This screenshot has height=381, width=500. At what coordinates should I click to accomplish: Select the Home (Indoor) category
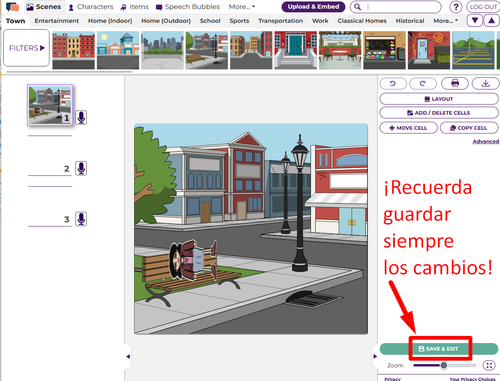(x=110, y=21)
